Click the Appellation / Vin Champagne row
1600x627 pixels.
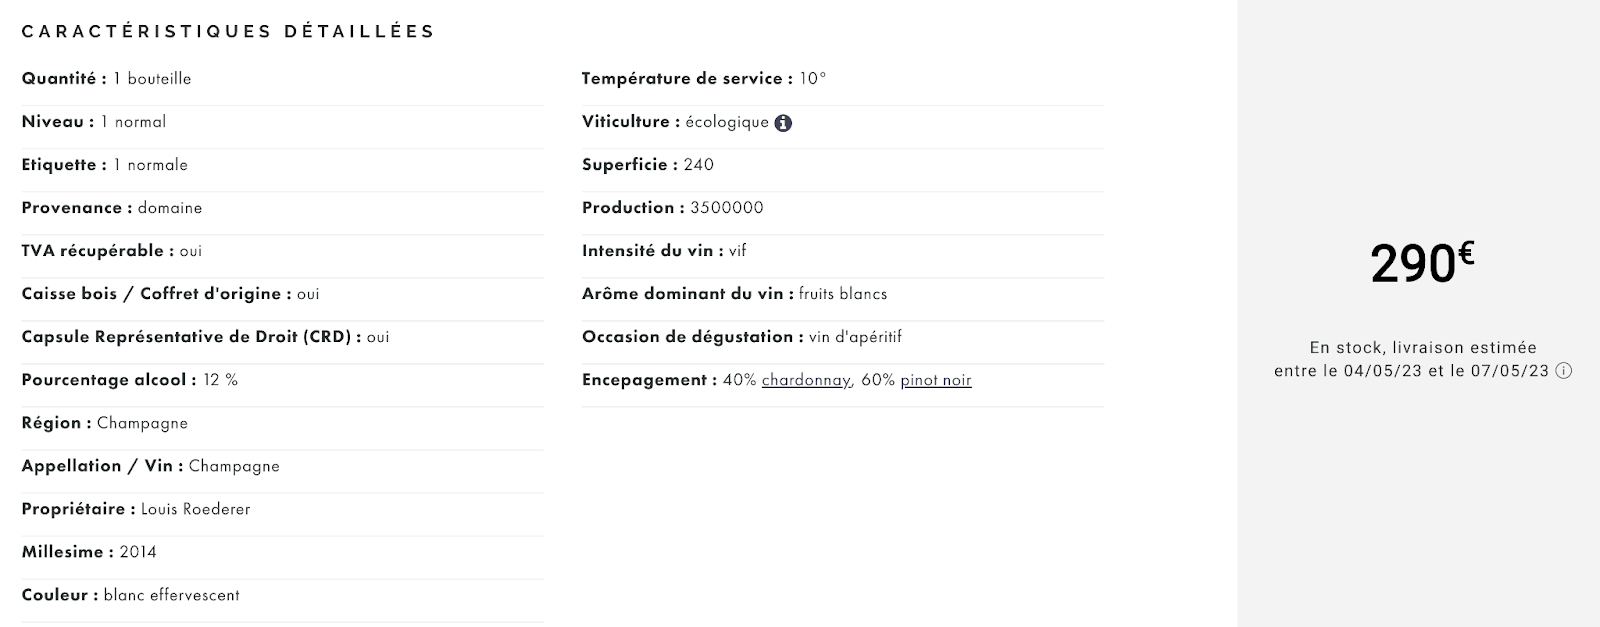pyautogui.click(x=283, y=466)
